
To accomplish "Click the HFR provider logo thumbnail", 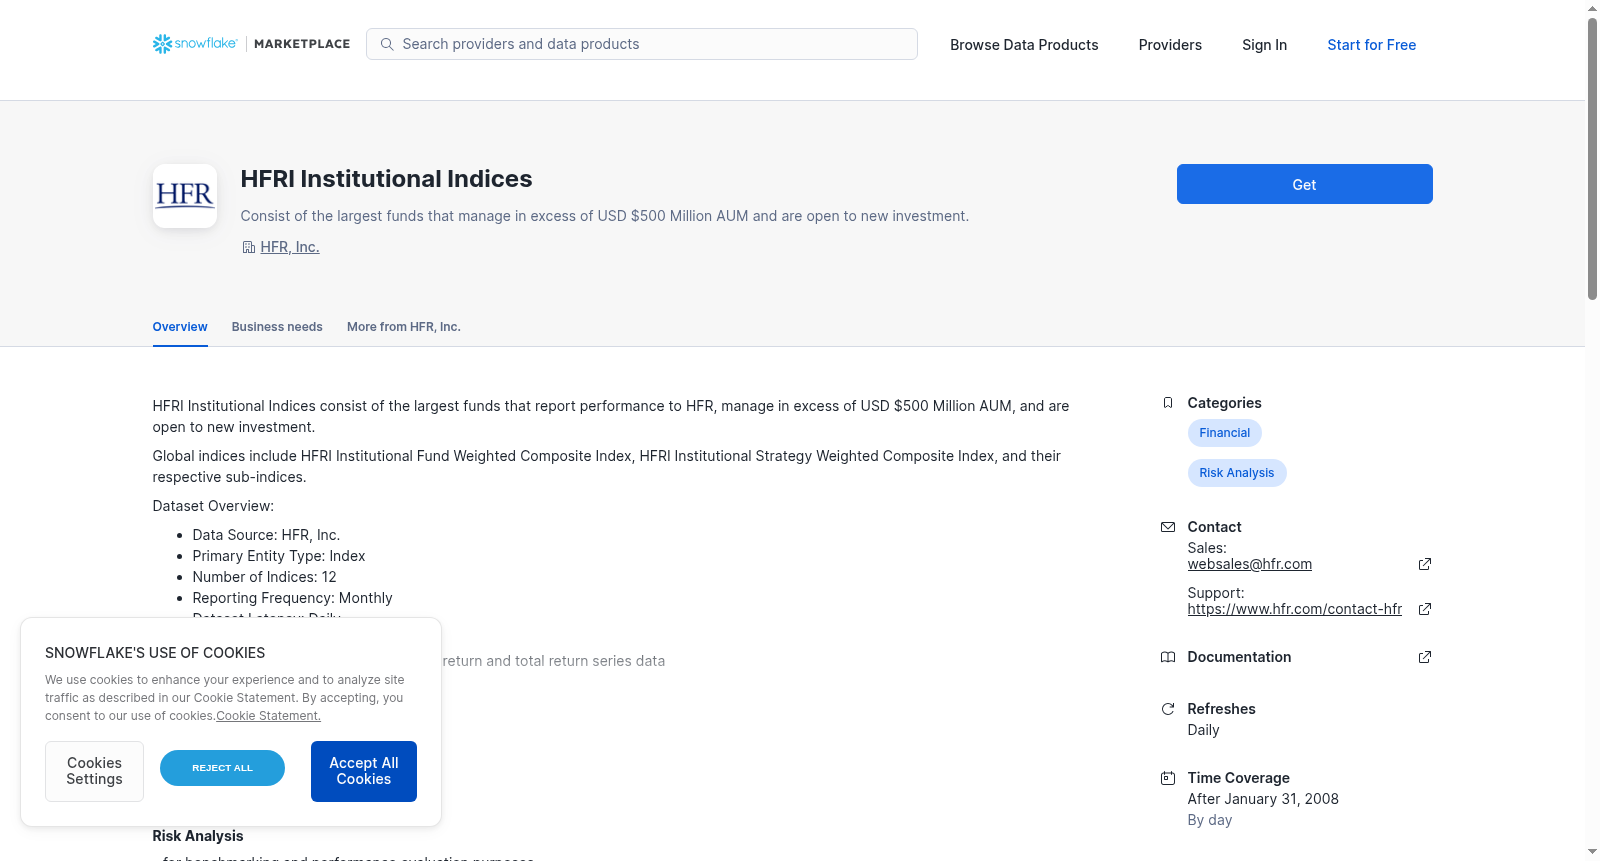I will coord(185,196).
